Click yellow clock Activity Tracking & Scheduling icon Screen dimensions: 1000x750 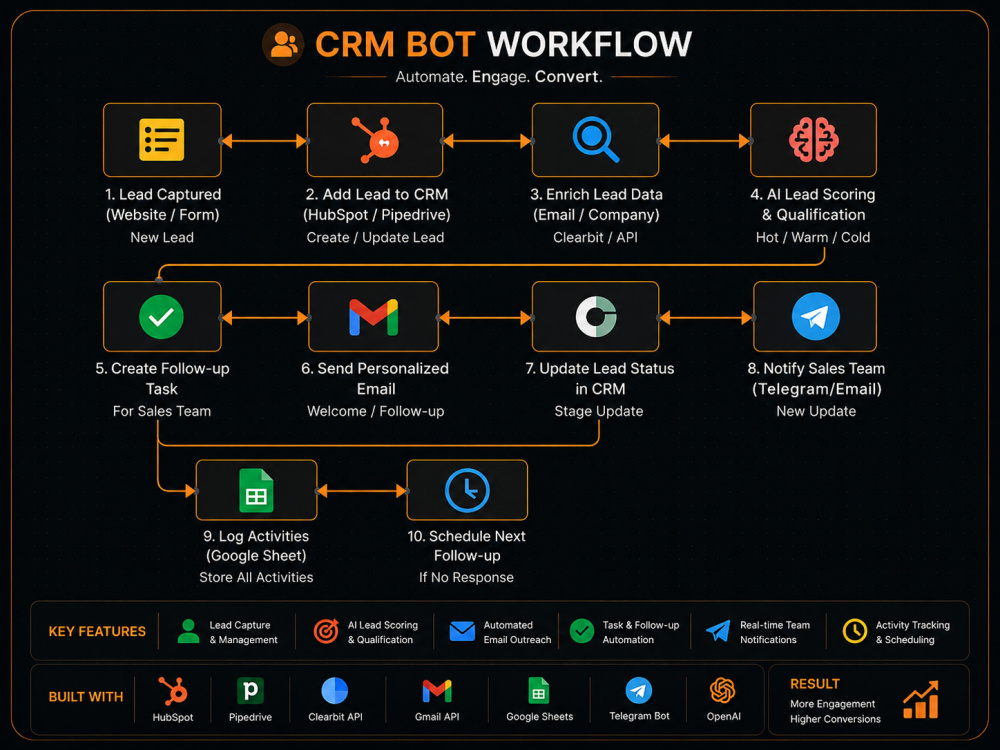coord(855,631)
